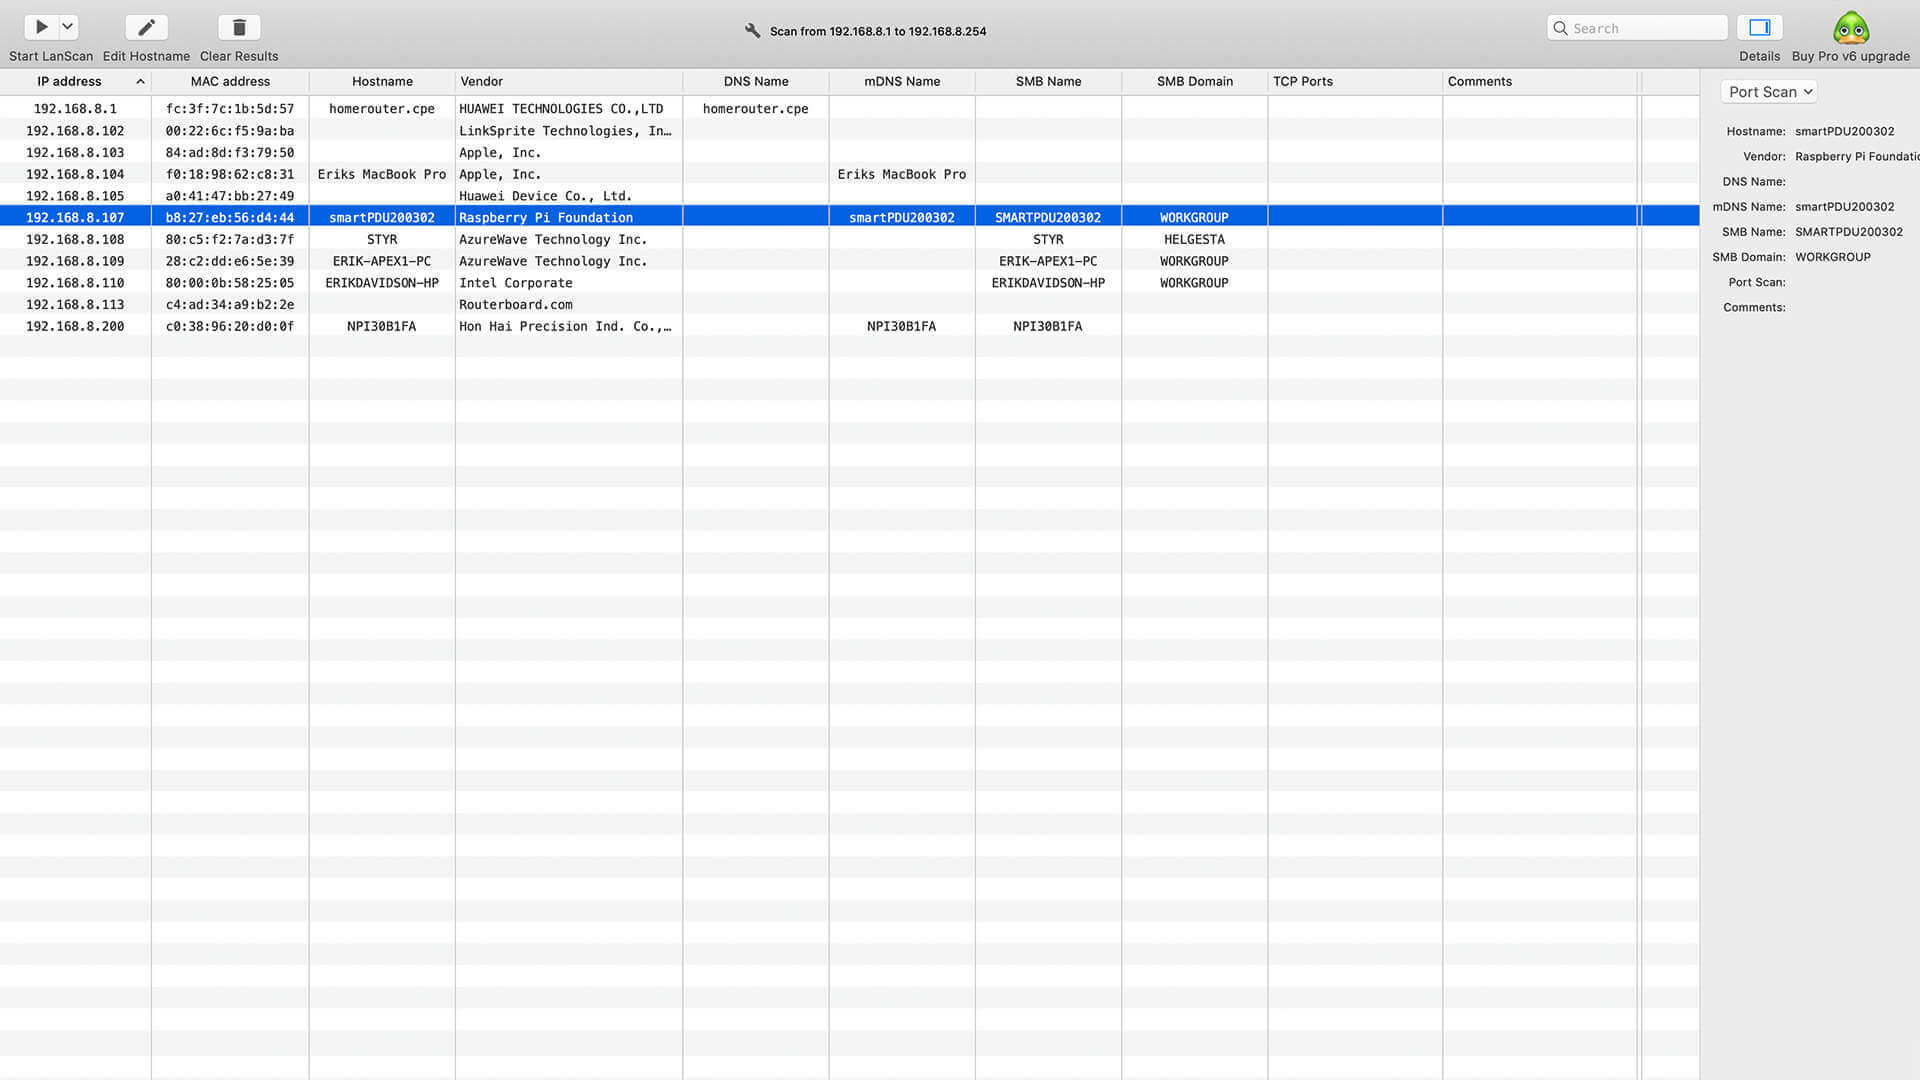Open the Port Scan dropdown

[x=1769, y=92]
